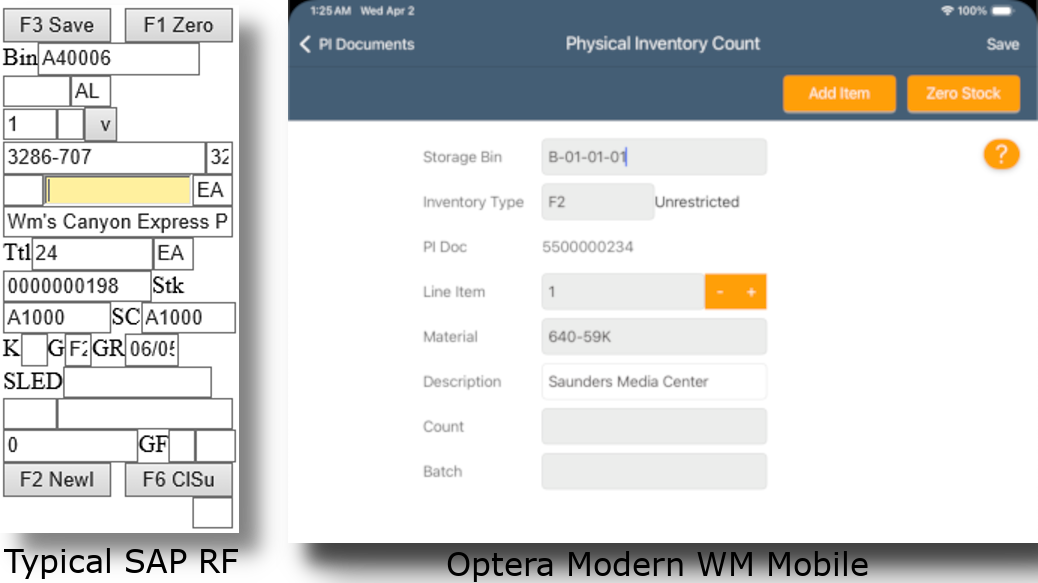
Task: Tap the Wi-Fi icon in status bar
Action: click(x=947, y=10)
